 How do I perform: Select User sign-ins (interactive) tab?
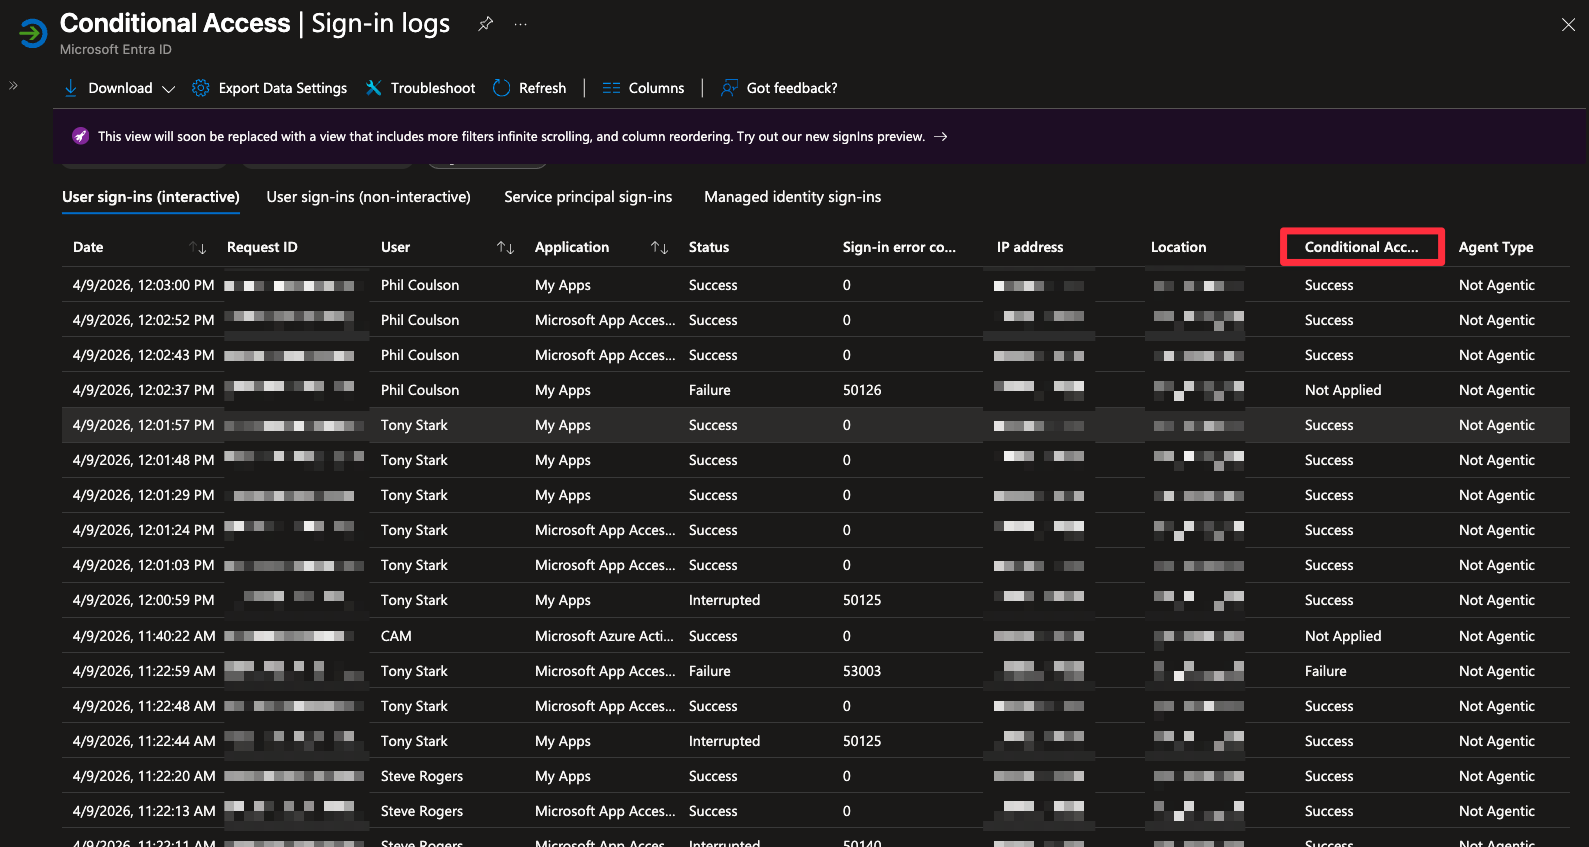[151, 197]
